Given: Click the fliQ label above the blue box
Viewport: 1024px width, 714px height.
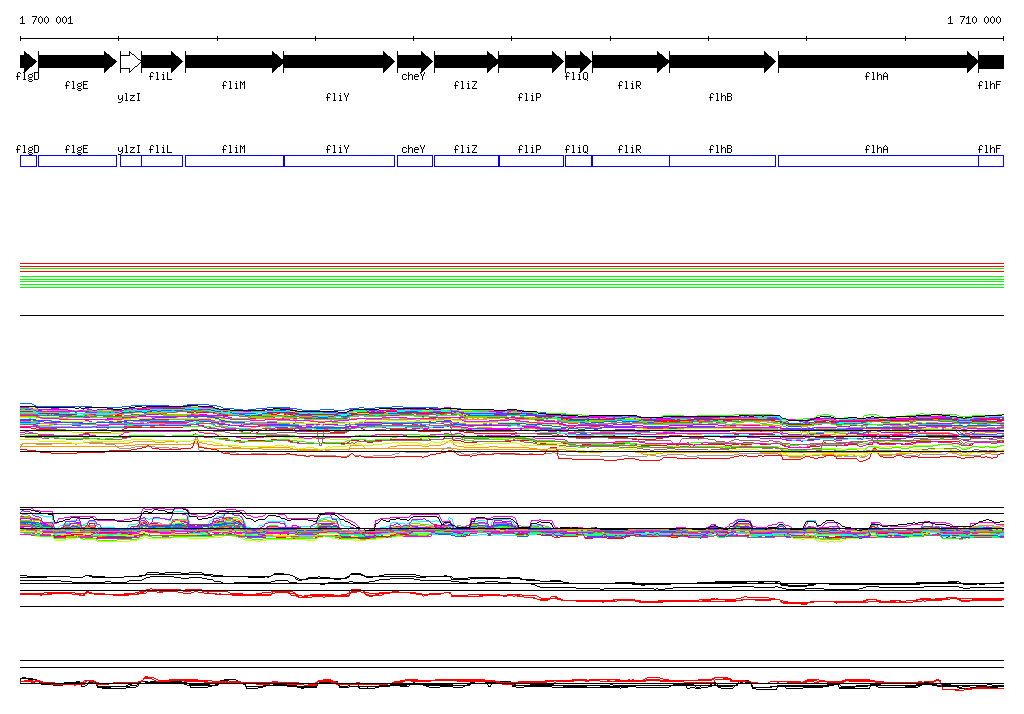Looking at the screenshot, I should [x=577, y=149].
